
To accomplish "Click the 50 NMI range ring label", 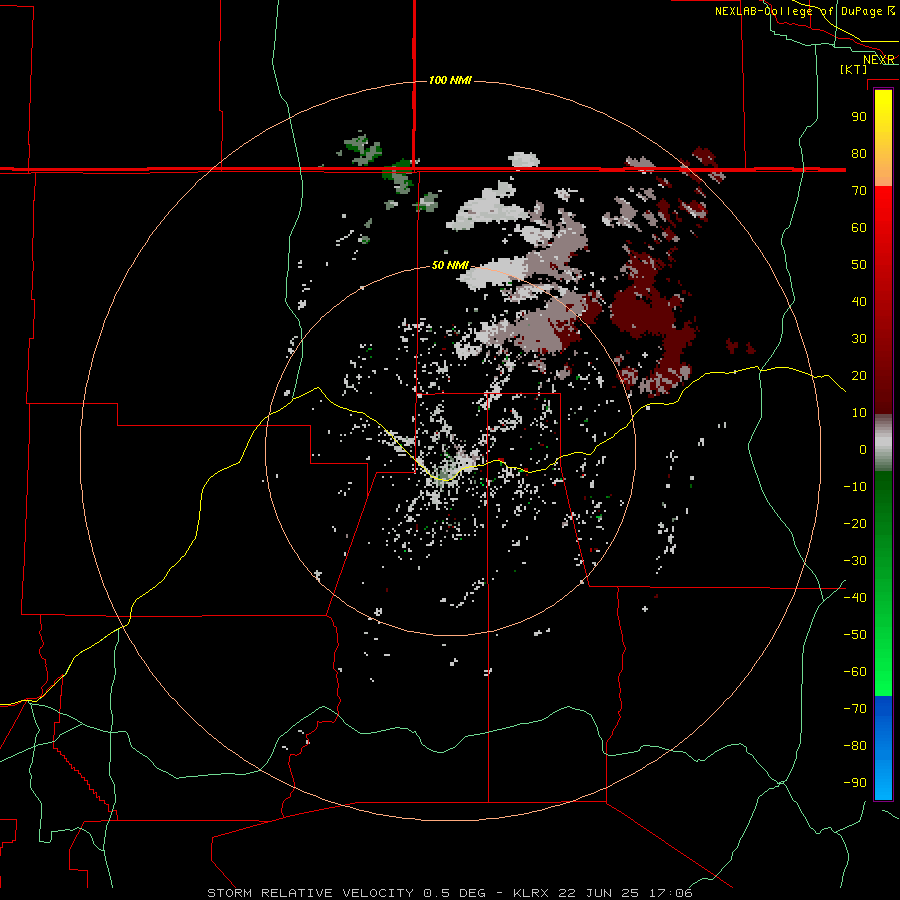I will click(x=450, y=265).
